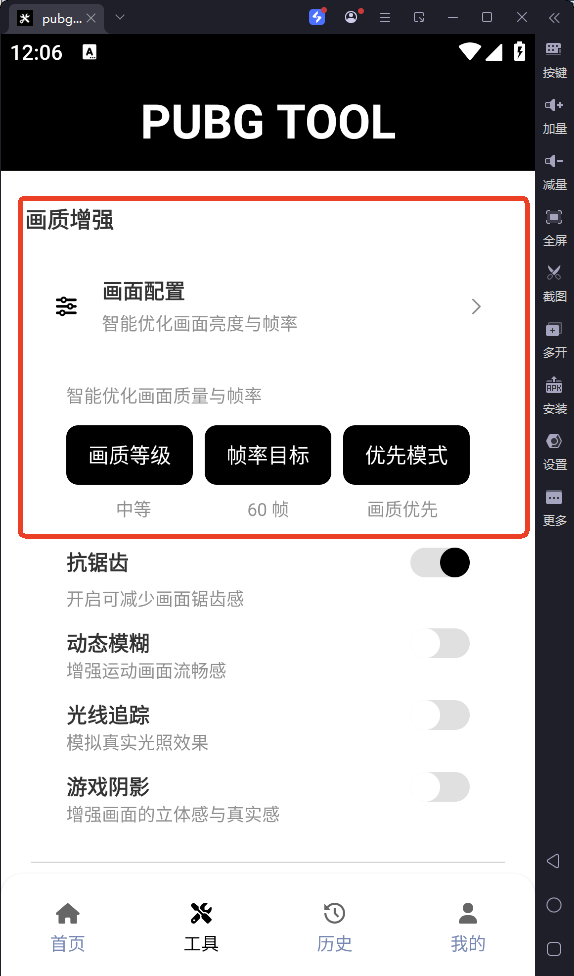Click the 画质等级 button
This screenshot has height=976, width=574.
click(x=129, y=455)
